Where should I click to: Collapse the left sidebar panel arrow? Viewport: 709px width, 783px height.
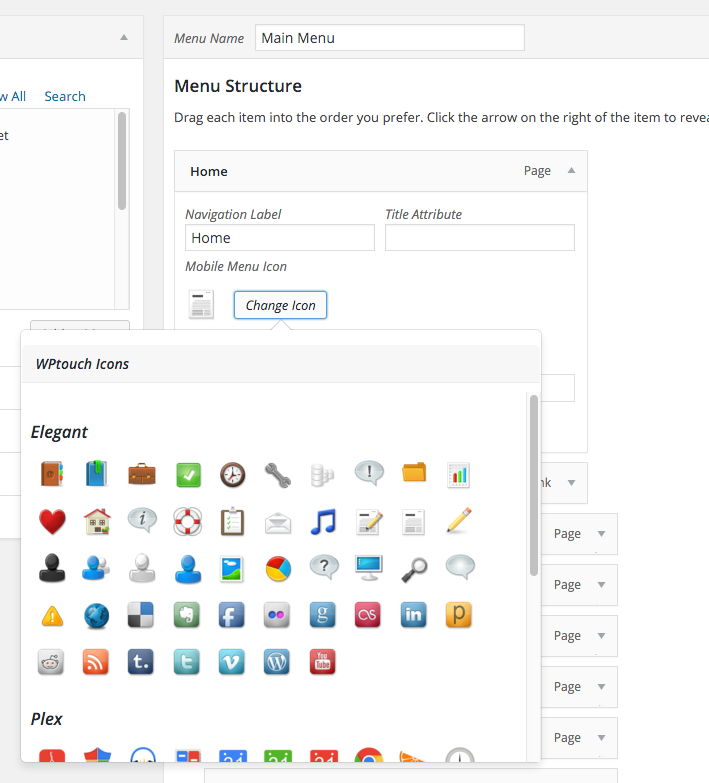click(124, 37)
